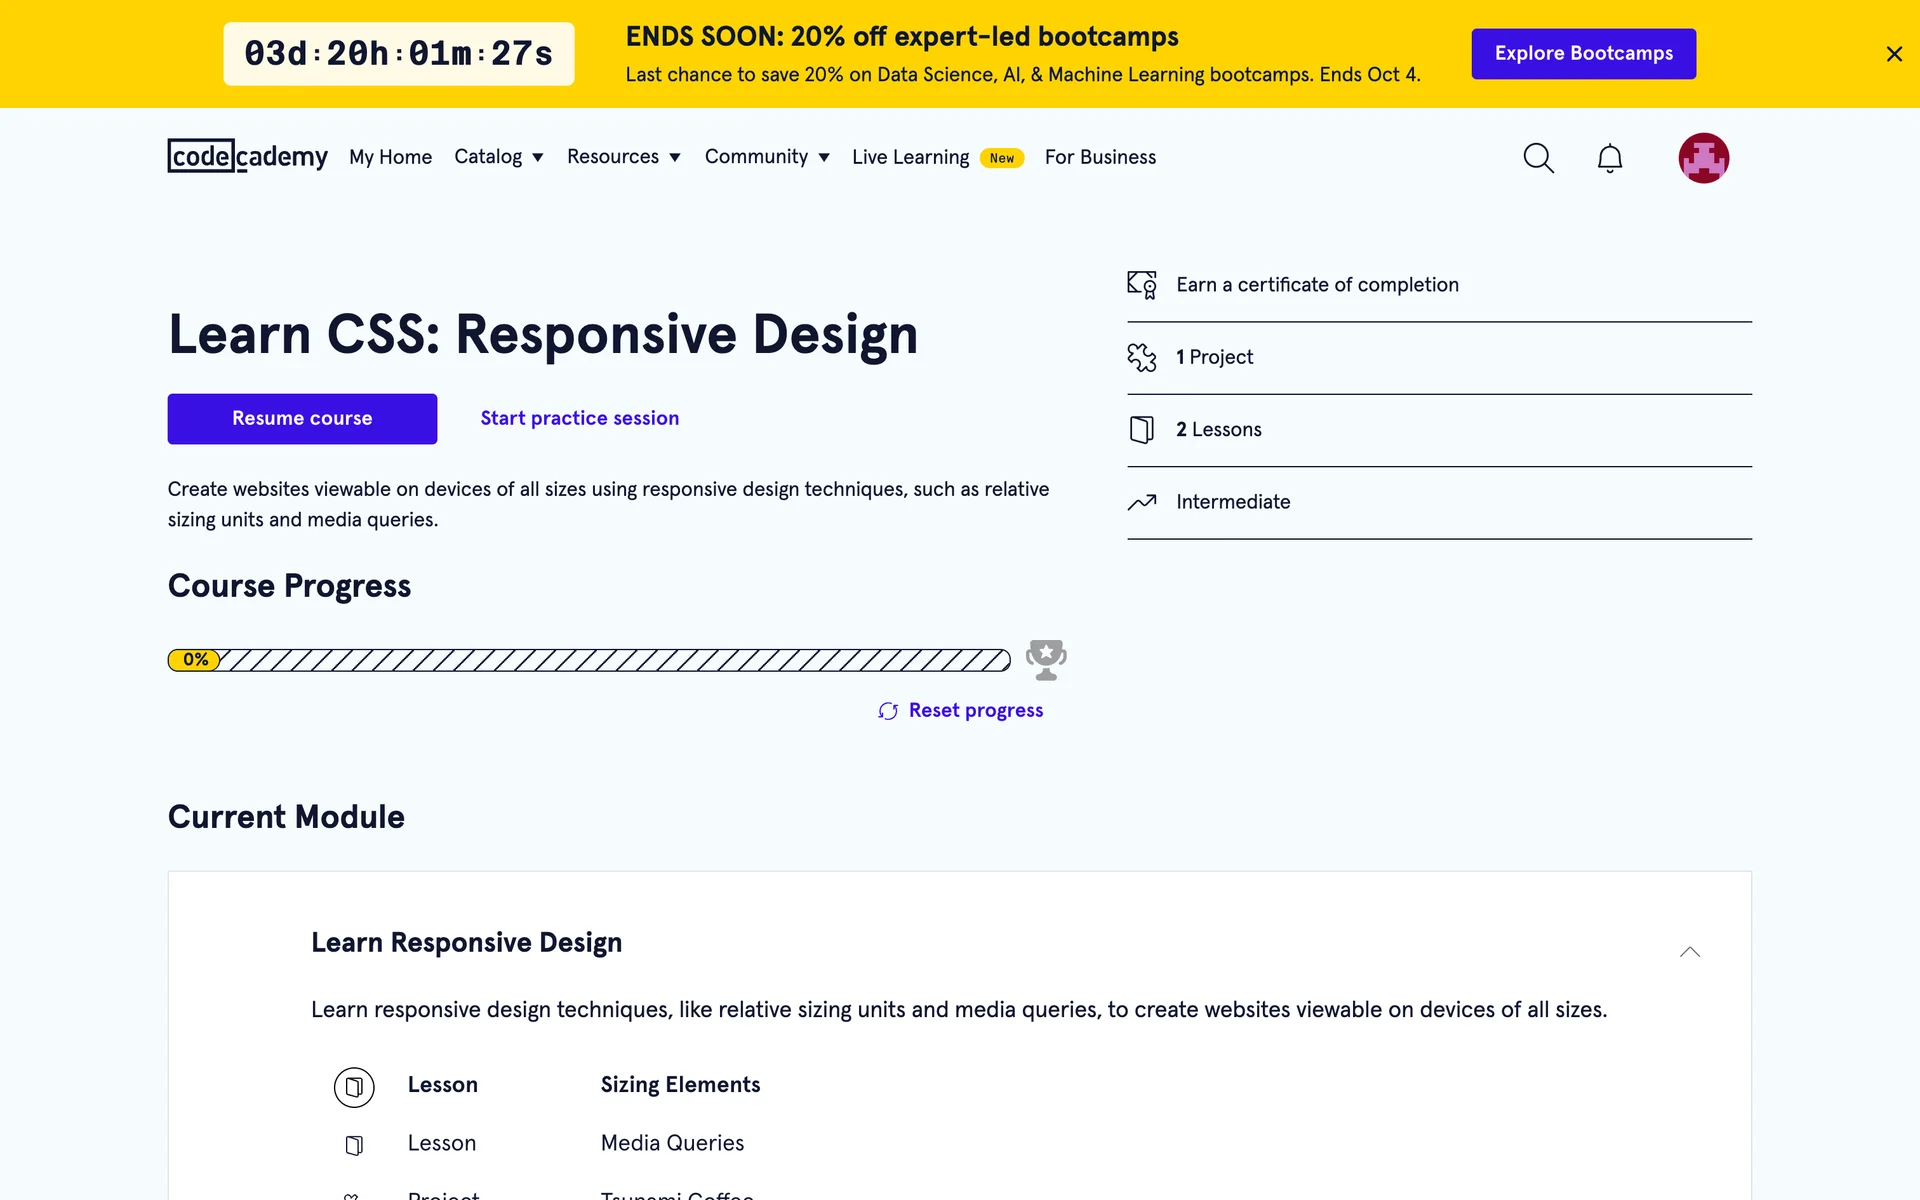Click the certificate of completion icon
This screenshot has height=1200, width=1920.
(x=1142, y=285)
